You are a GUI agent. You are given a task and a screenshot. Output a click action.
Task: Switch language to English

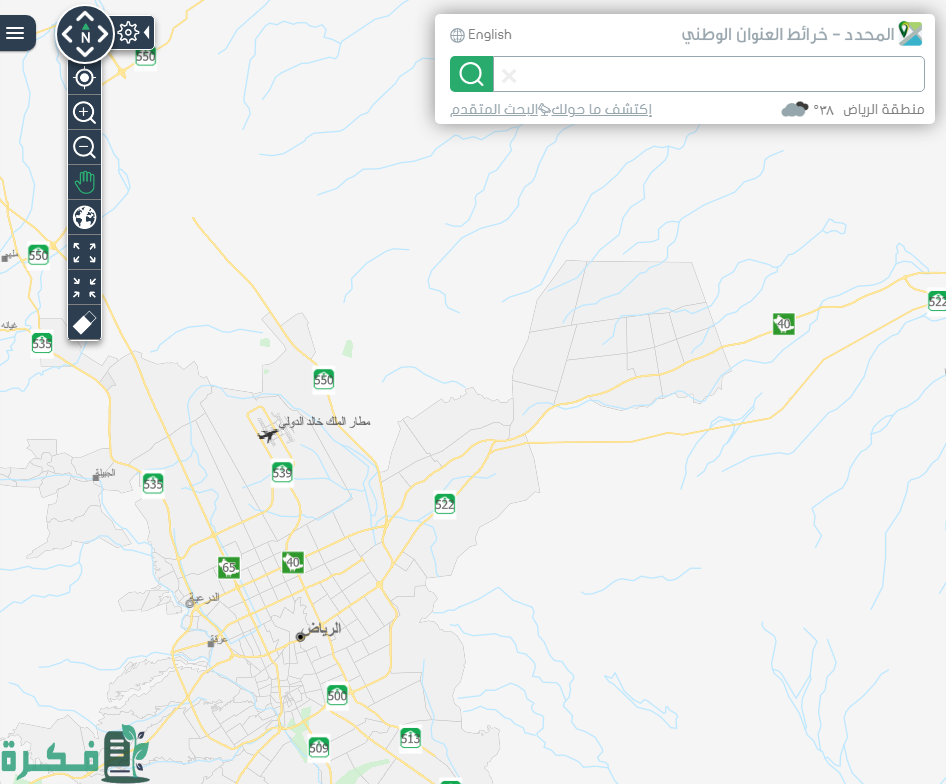tap(481, 35)
